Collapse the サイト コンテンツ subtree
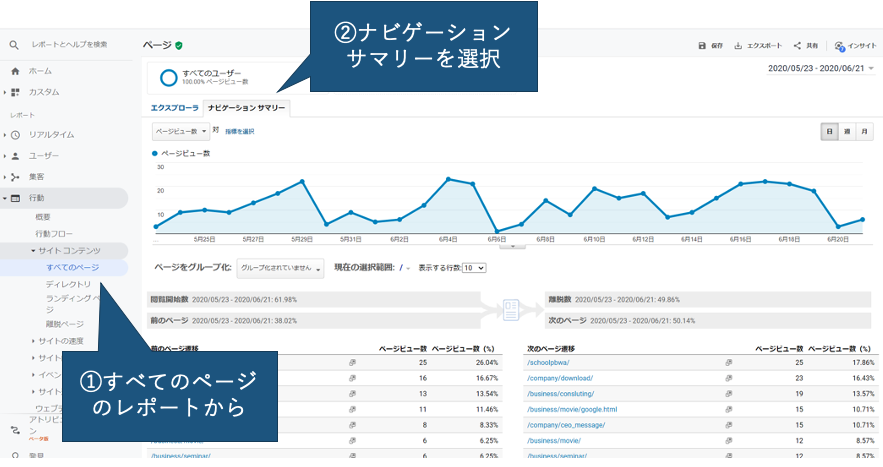883x467 pixels. [33, 251]
